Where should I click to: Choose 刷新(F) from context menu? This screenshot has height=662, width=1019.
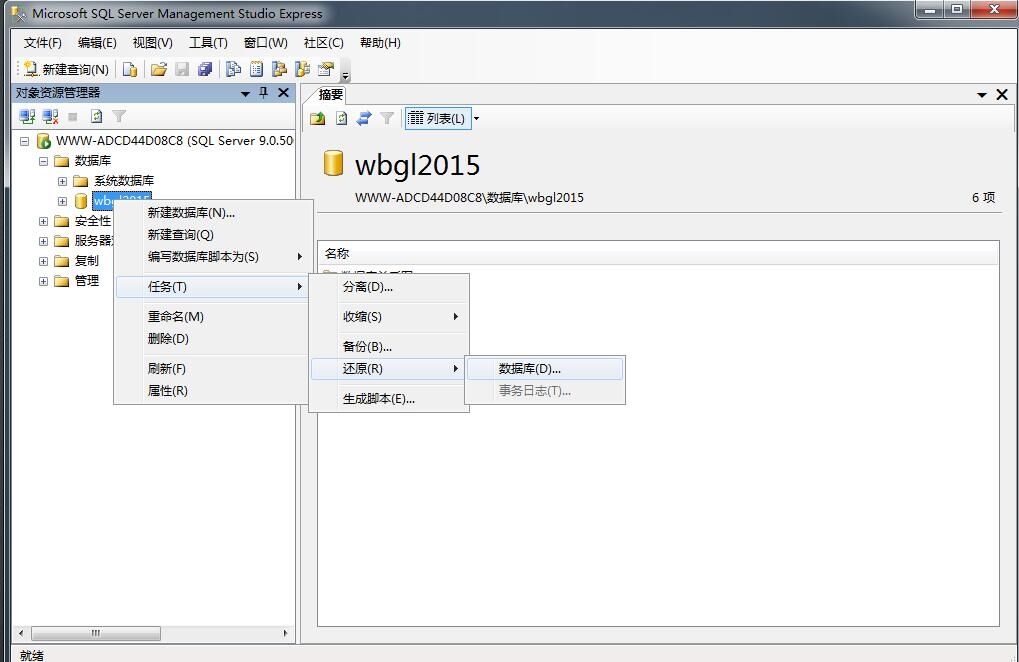coord(212,368)
